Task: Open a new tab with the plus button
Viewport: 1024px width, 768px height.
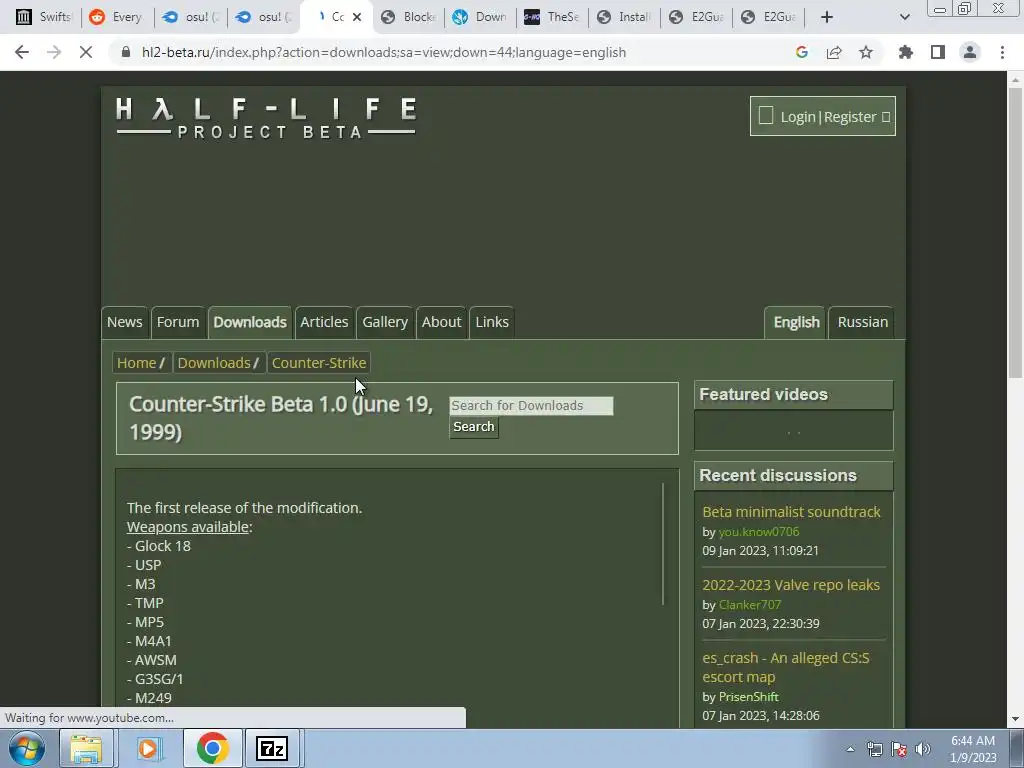Action: tap(827, 17)
